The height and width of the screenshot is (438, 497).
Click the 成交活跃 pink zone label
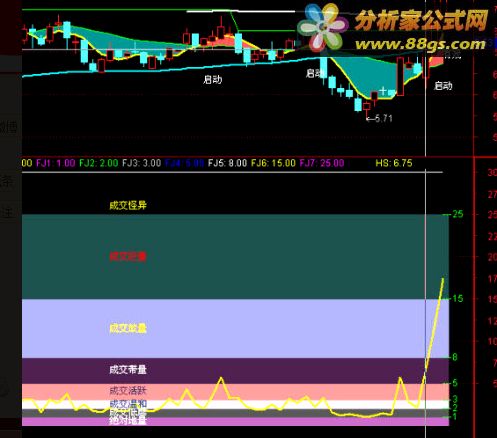click(128, 391)
